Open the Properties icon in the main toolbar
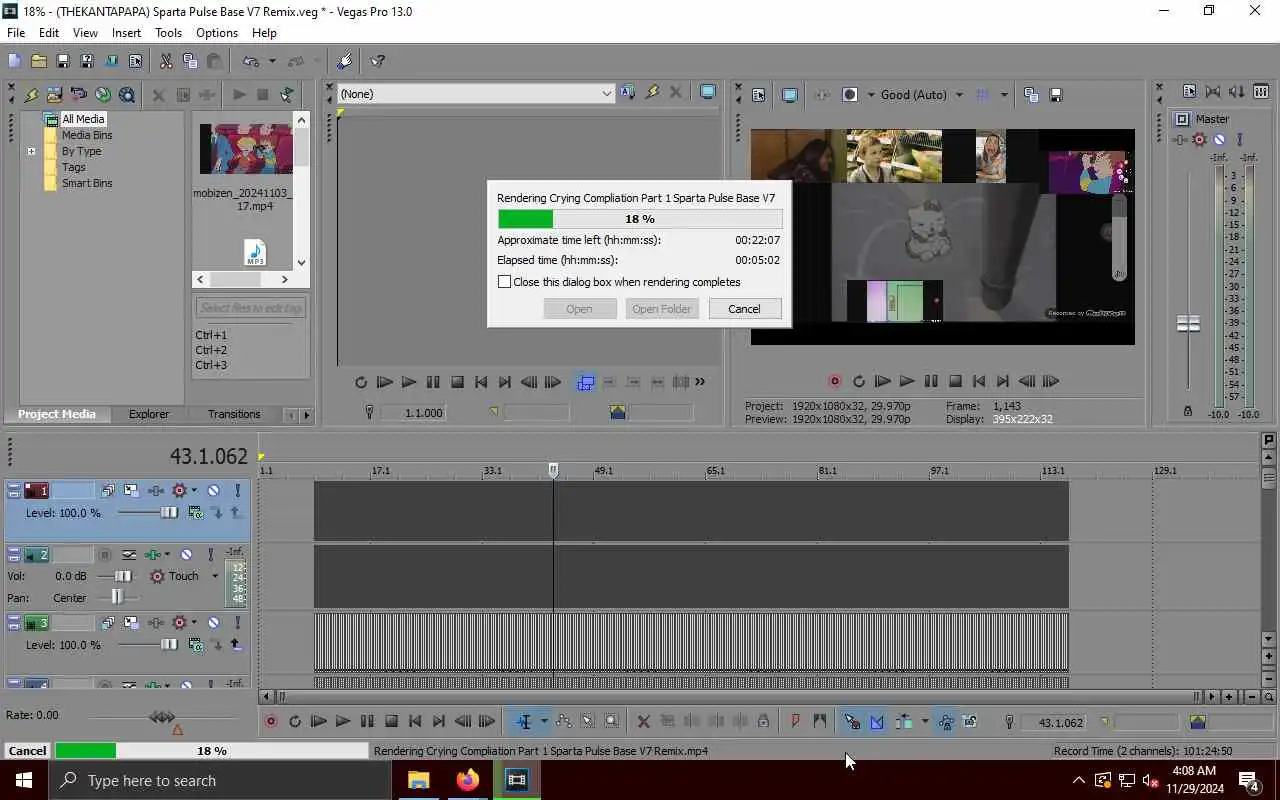The image size is (1280, 800). pos(135,61)
